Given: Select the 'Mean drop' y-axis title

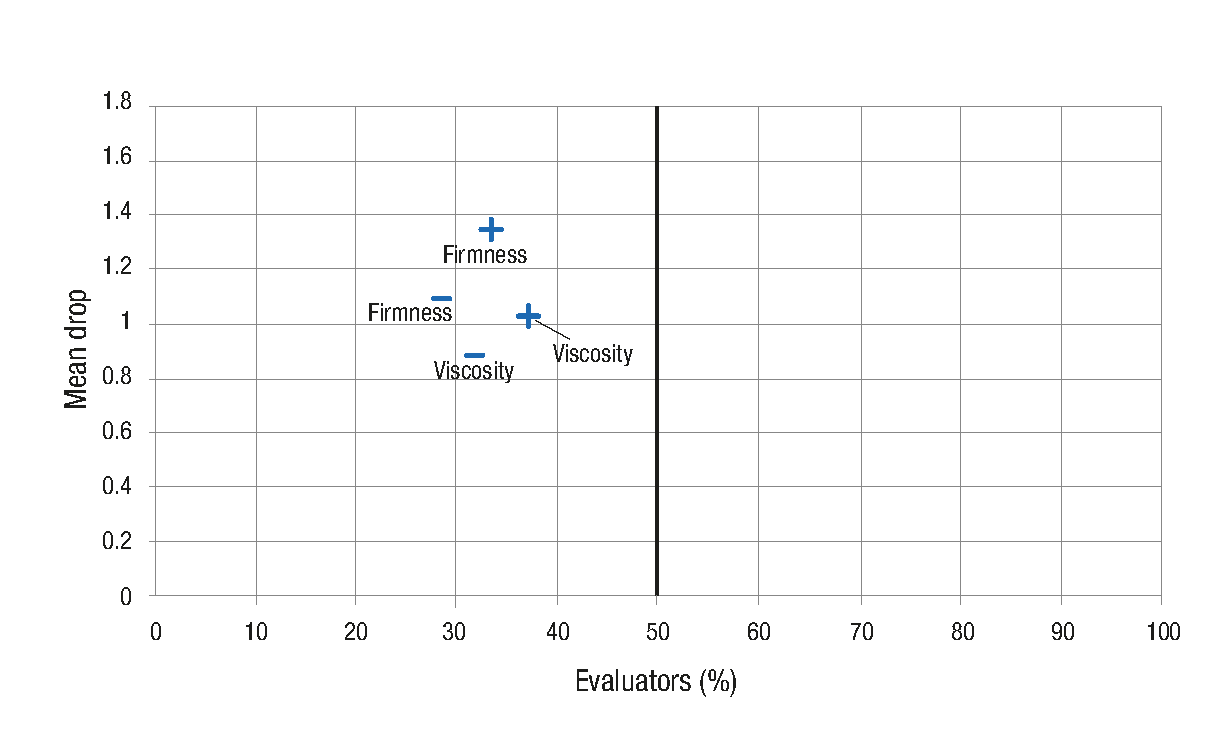Looking at the screenshot, I should [x=77, y=350].
